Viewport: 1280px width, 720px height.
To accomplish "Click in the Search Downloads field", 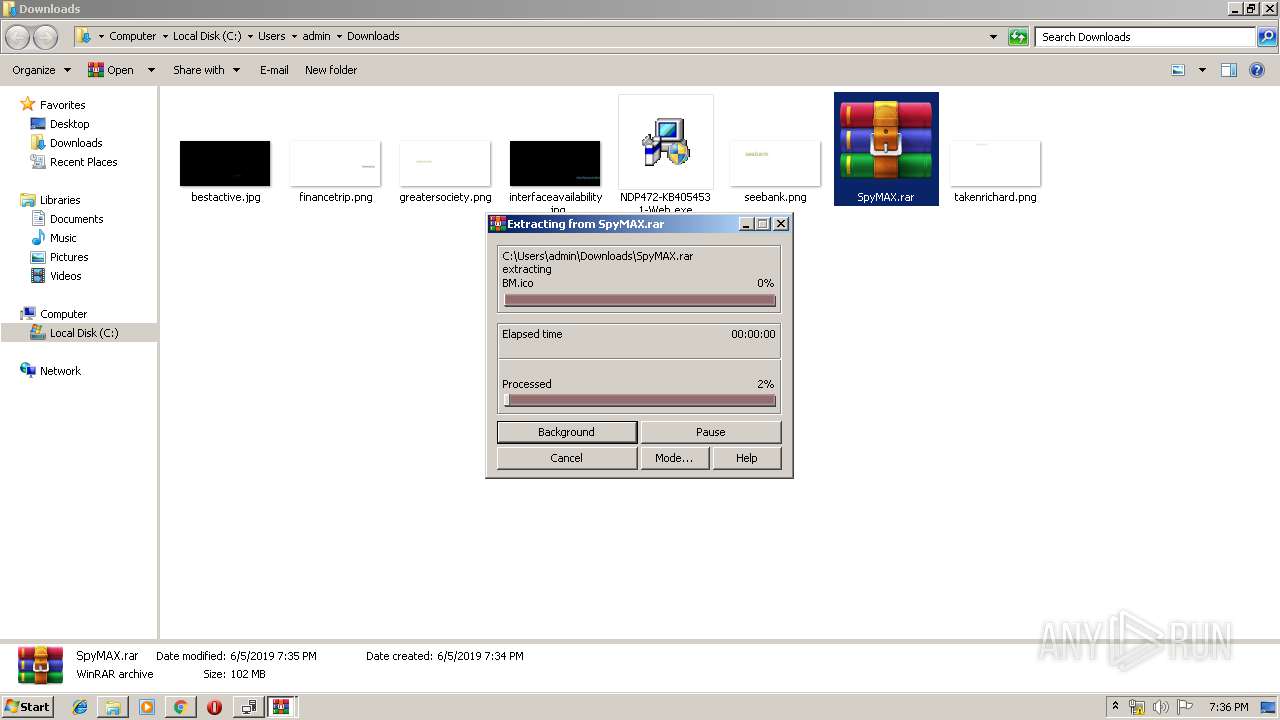I will (1145, 37).
